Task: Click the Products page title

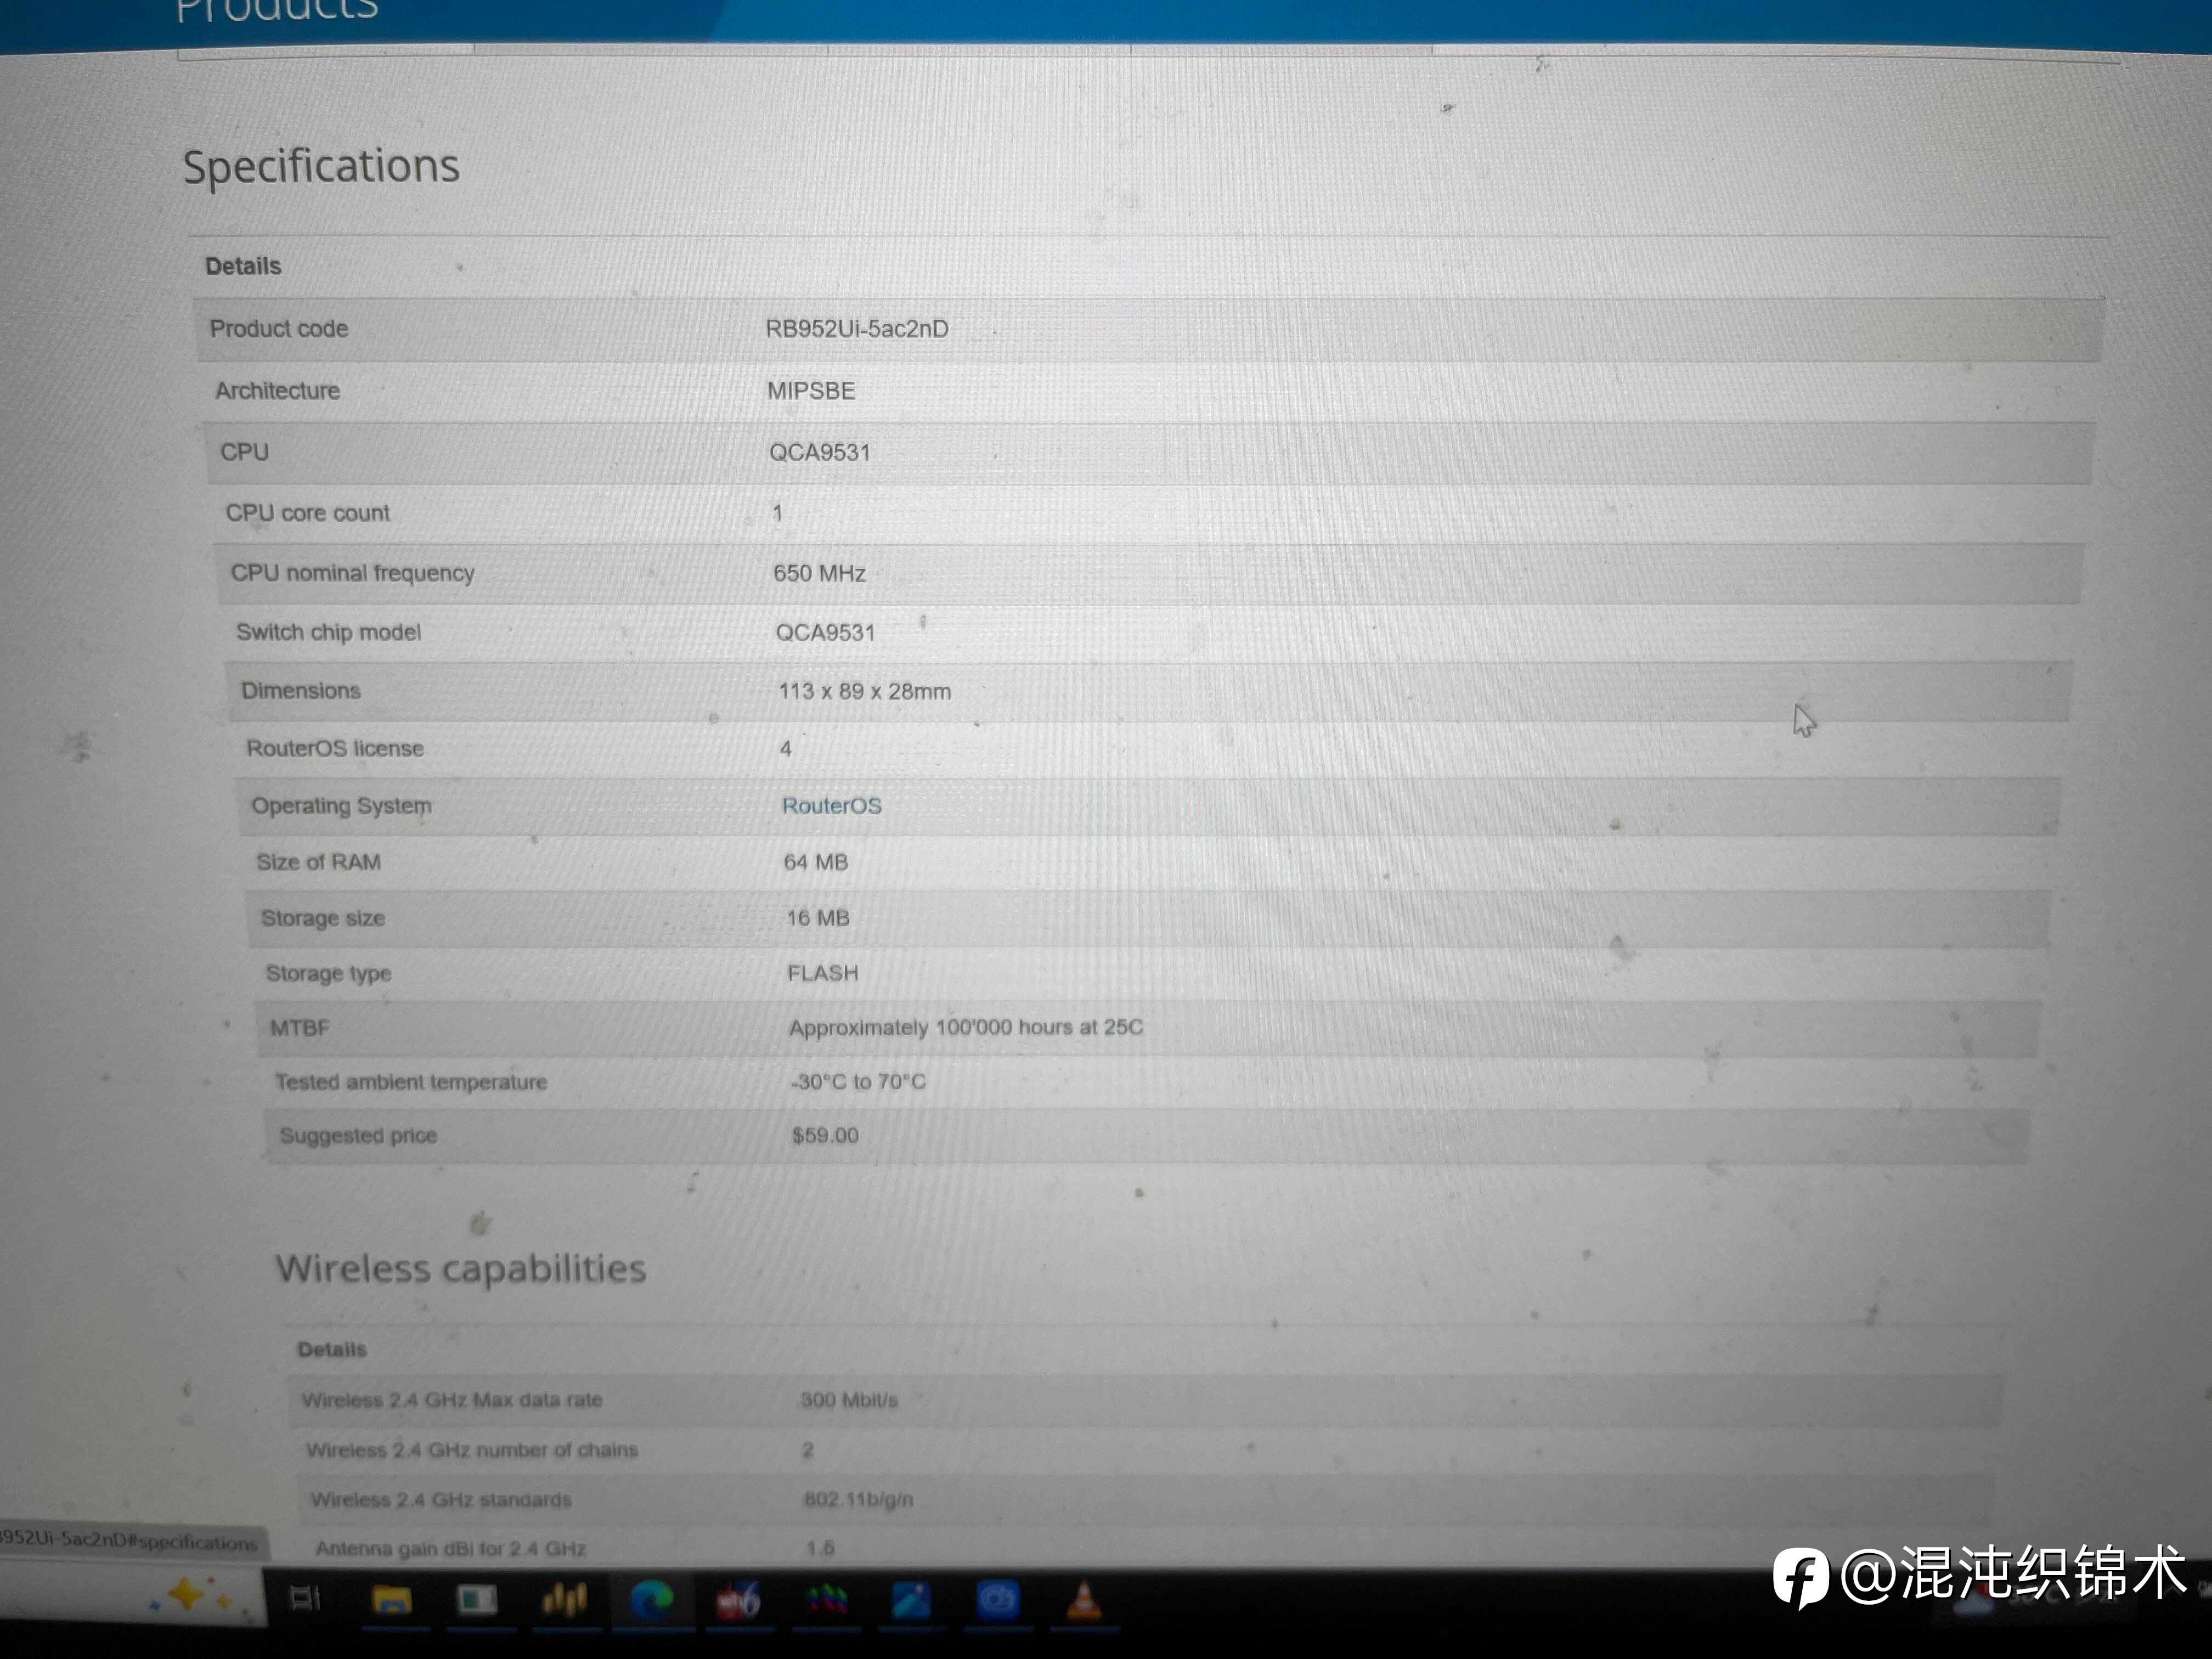Action: [277, 10]
